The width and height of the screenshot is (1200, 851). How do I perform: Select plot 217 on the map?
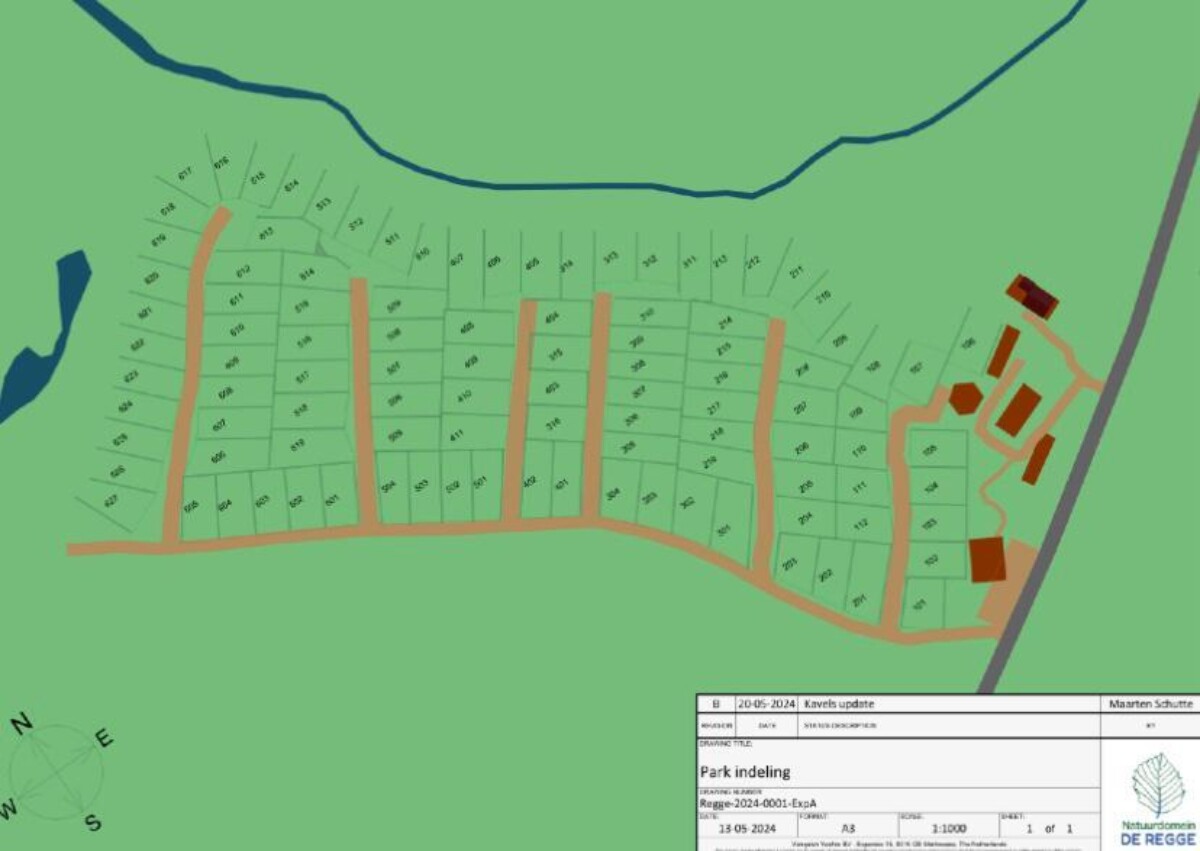pos(714,407)
